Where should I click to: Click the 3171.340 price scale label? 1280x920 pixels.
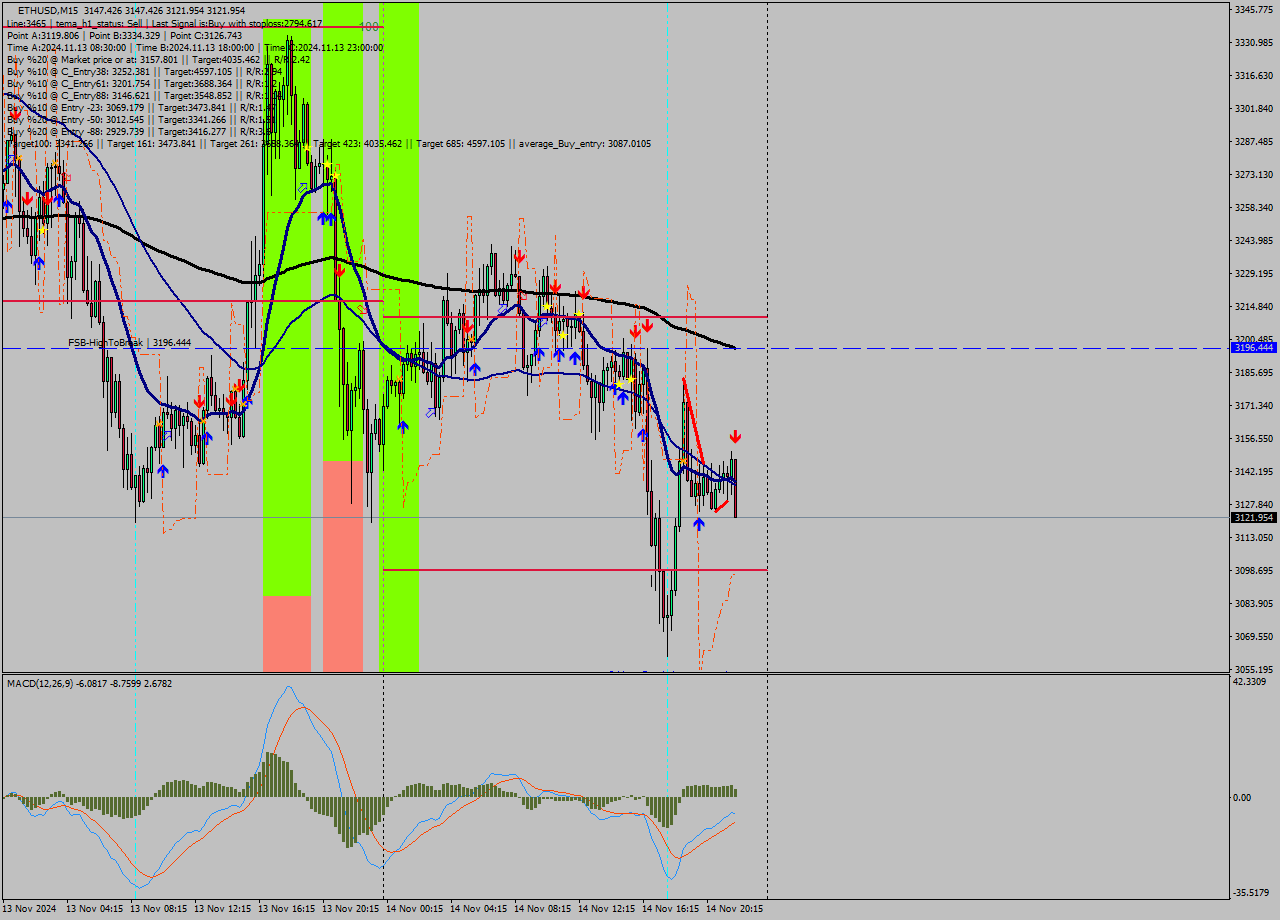click(1256, 405)
